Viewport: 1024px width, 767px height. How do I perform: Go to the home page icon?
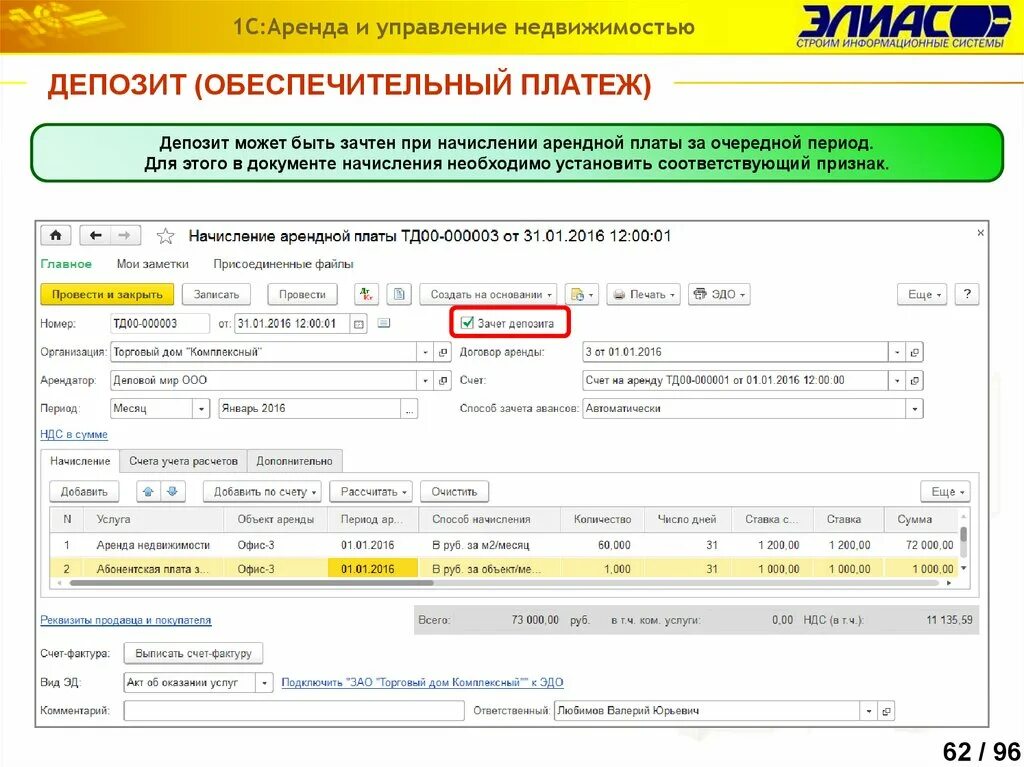[x=56, y=235]
